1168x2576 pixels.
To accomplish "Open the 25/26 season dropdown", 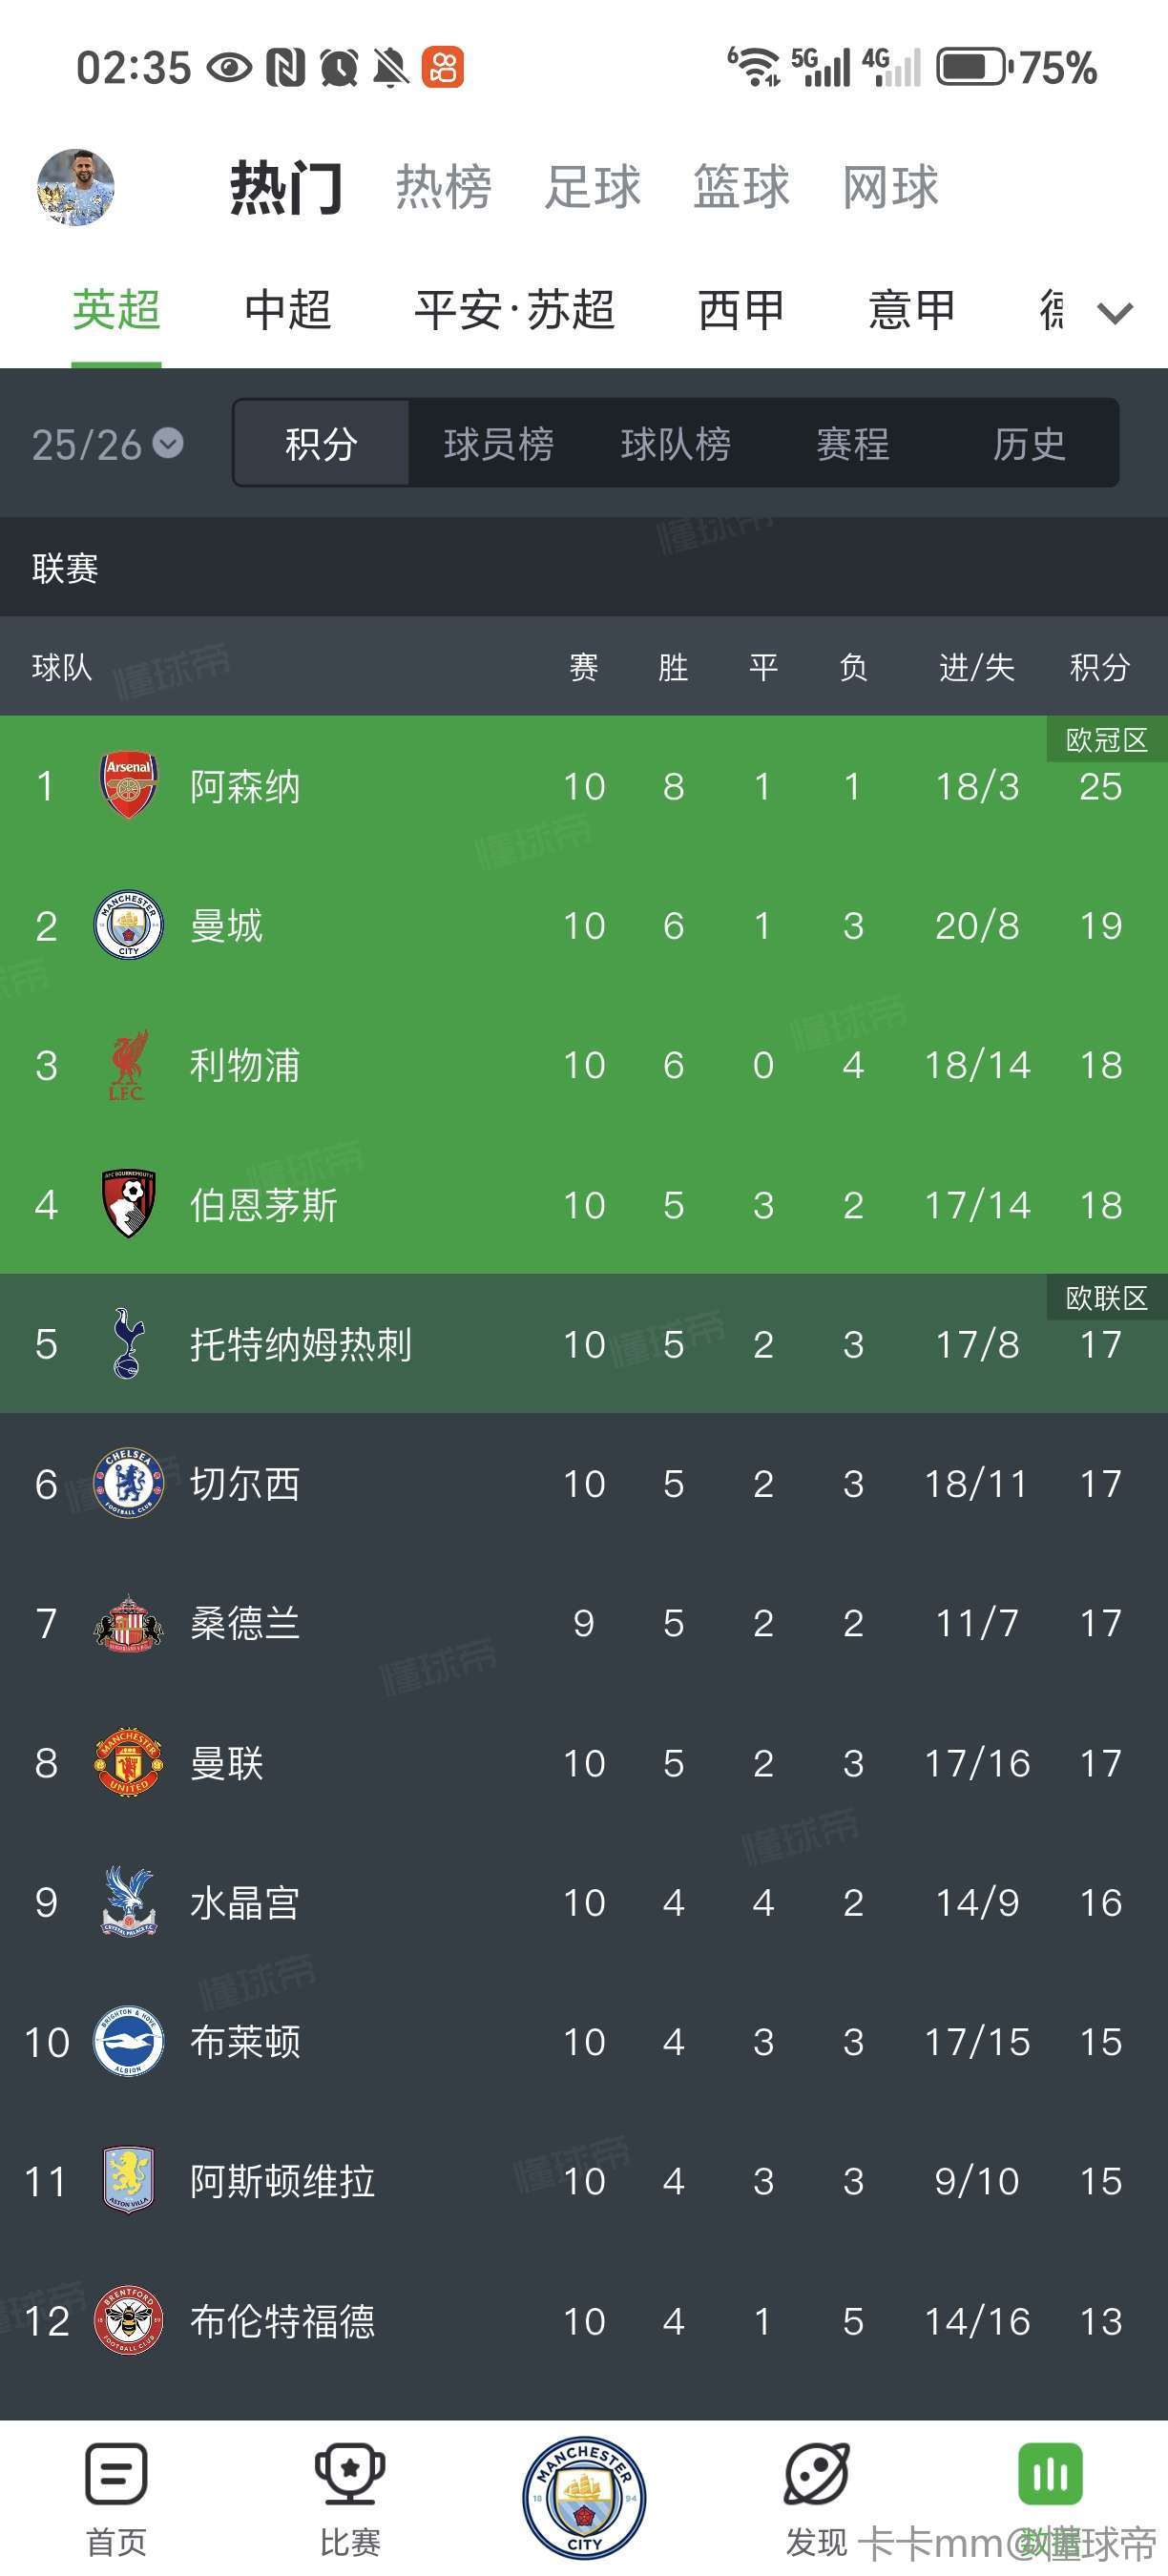I will (107, 444).
